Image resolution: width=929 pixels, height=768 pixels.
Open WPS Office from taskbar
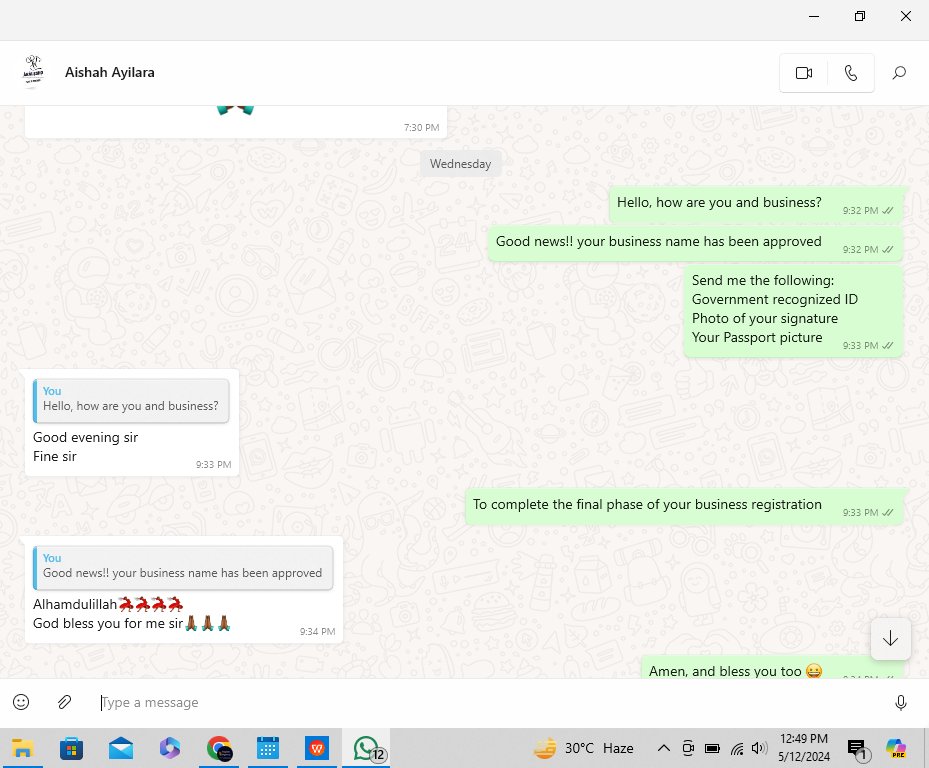(317, 748)
